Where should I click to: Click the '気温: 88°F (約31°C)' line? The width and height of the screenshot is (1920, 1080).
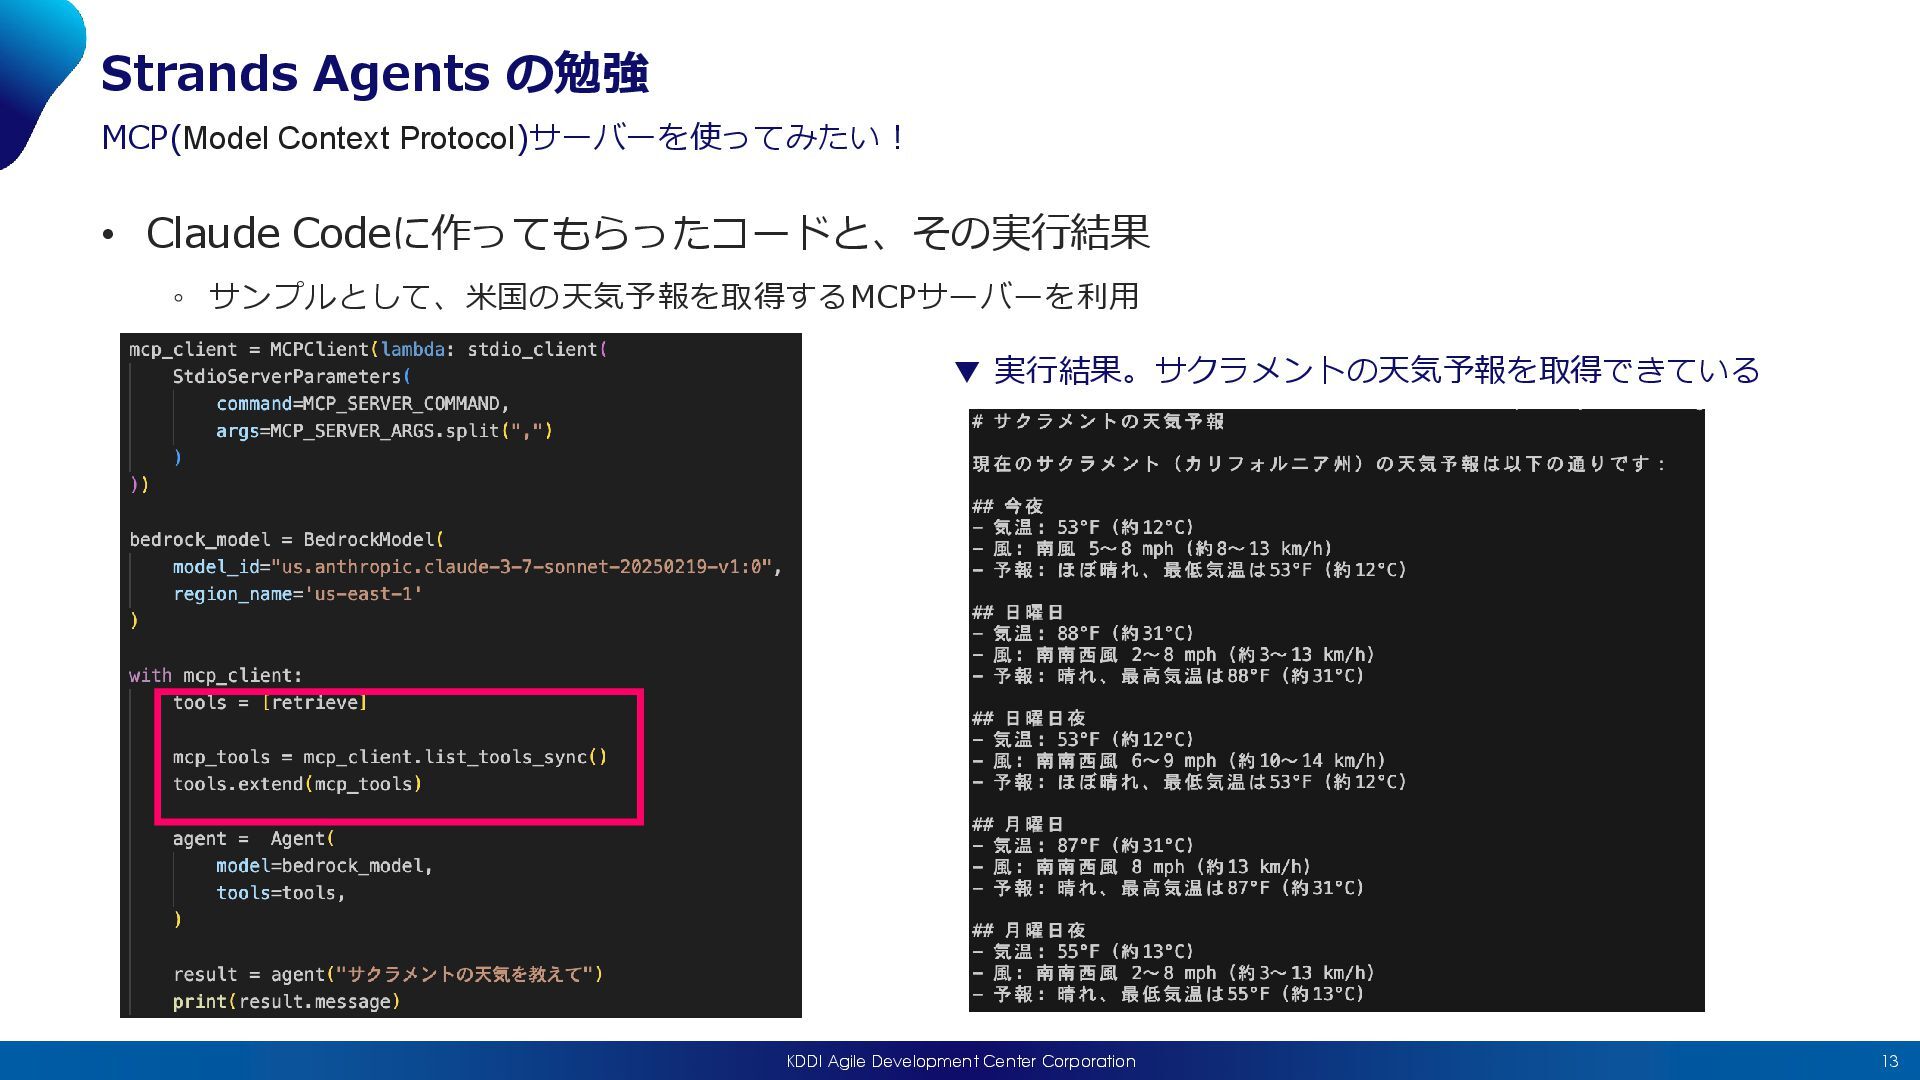[1083, 633]
